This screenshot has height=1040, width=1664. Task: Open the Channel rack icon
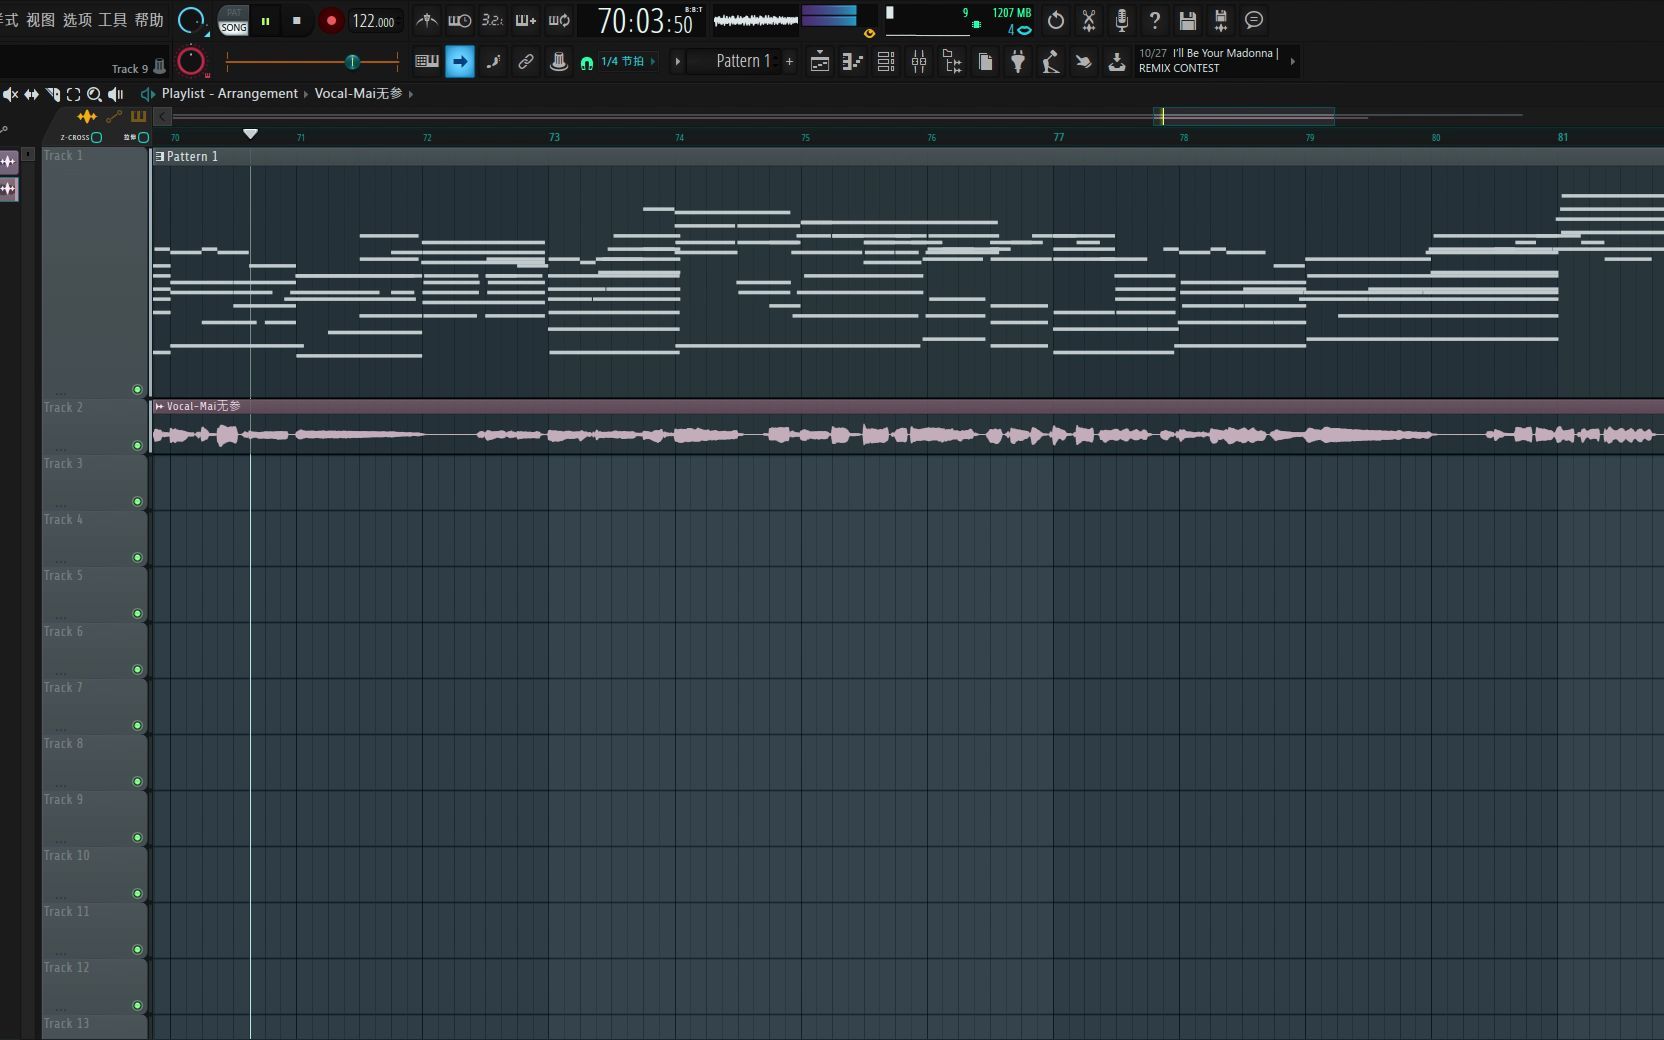pyautogui.click(x=886, y=62)
